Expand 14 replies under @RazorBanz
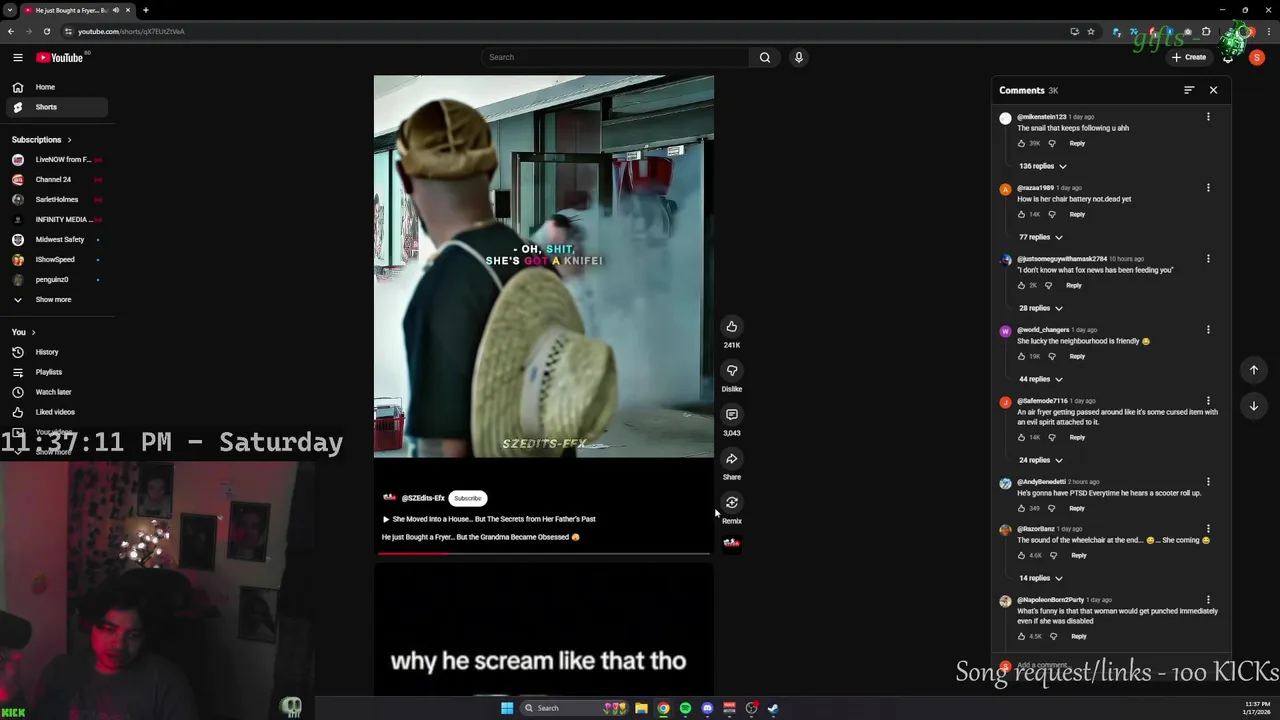Viewport: 1280px width, 720px height. 1041,578
